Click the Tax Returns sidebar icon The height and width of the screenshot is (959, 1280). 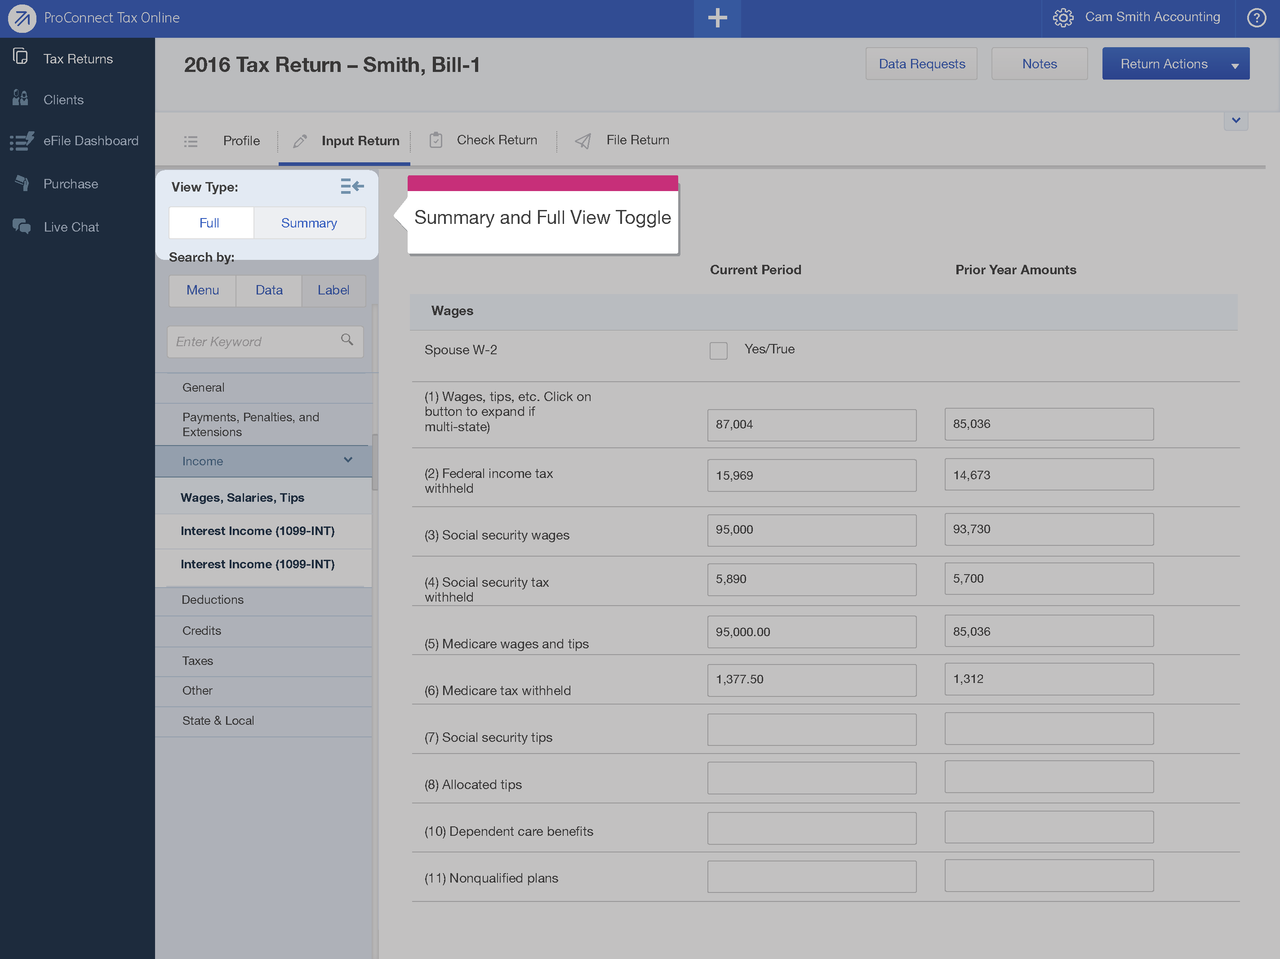tap(20, 57)
